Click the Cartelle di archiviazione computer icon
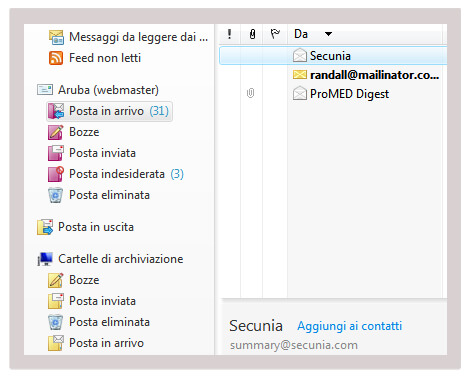Screen dimensions: 472x378 point(45,259)
